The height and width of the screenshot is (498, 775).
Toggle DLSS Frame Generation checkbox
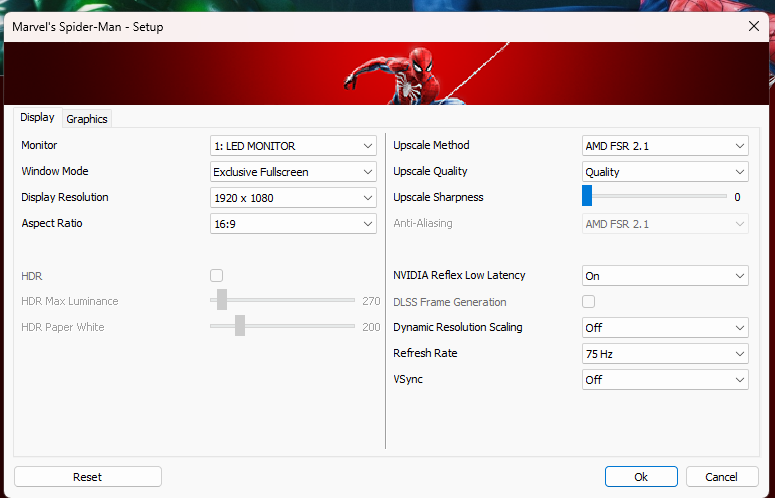point(588,301)
